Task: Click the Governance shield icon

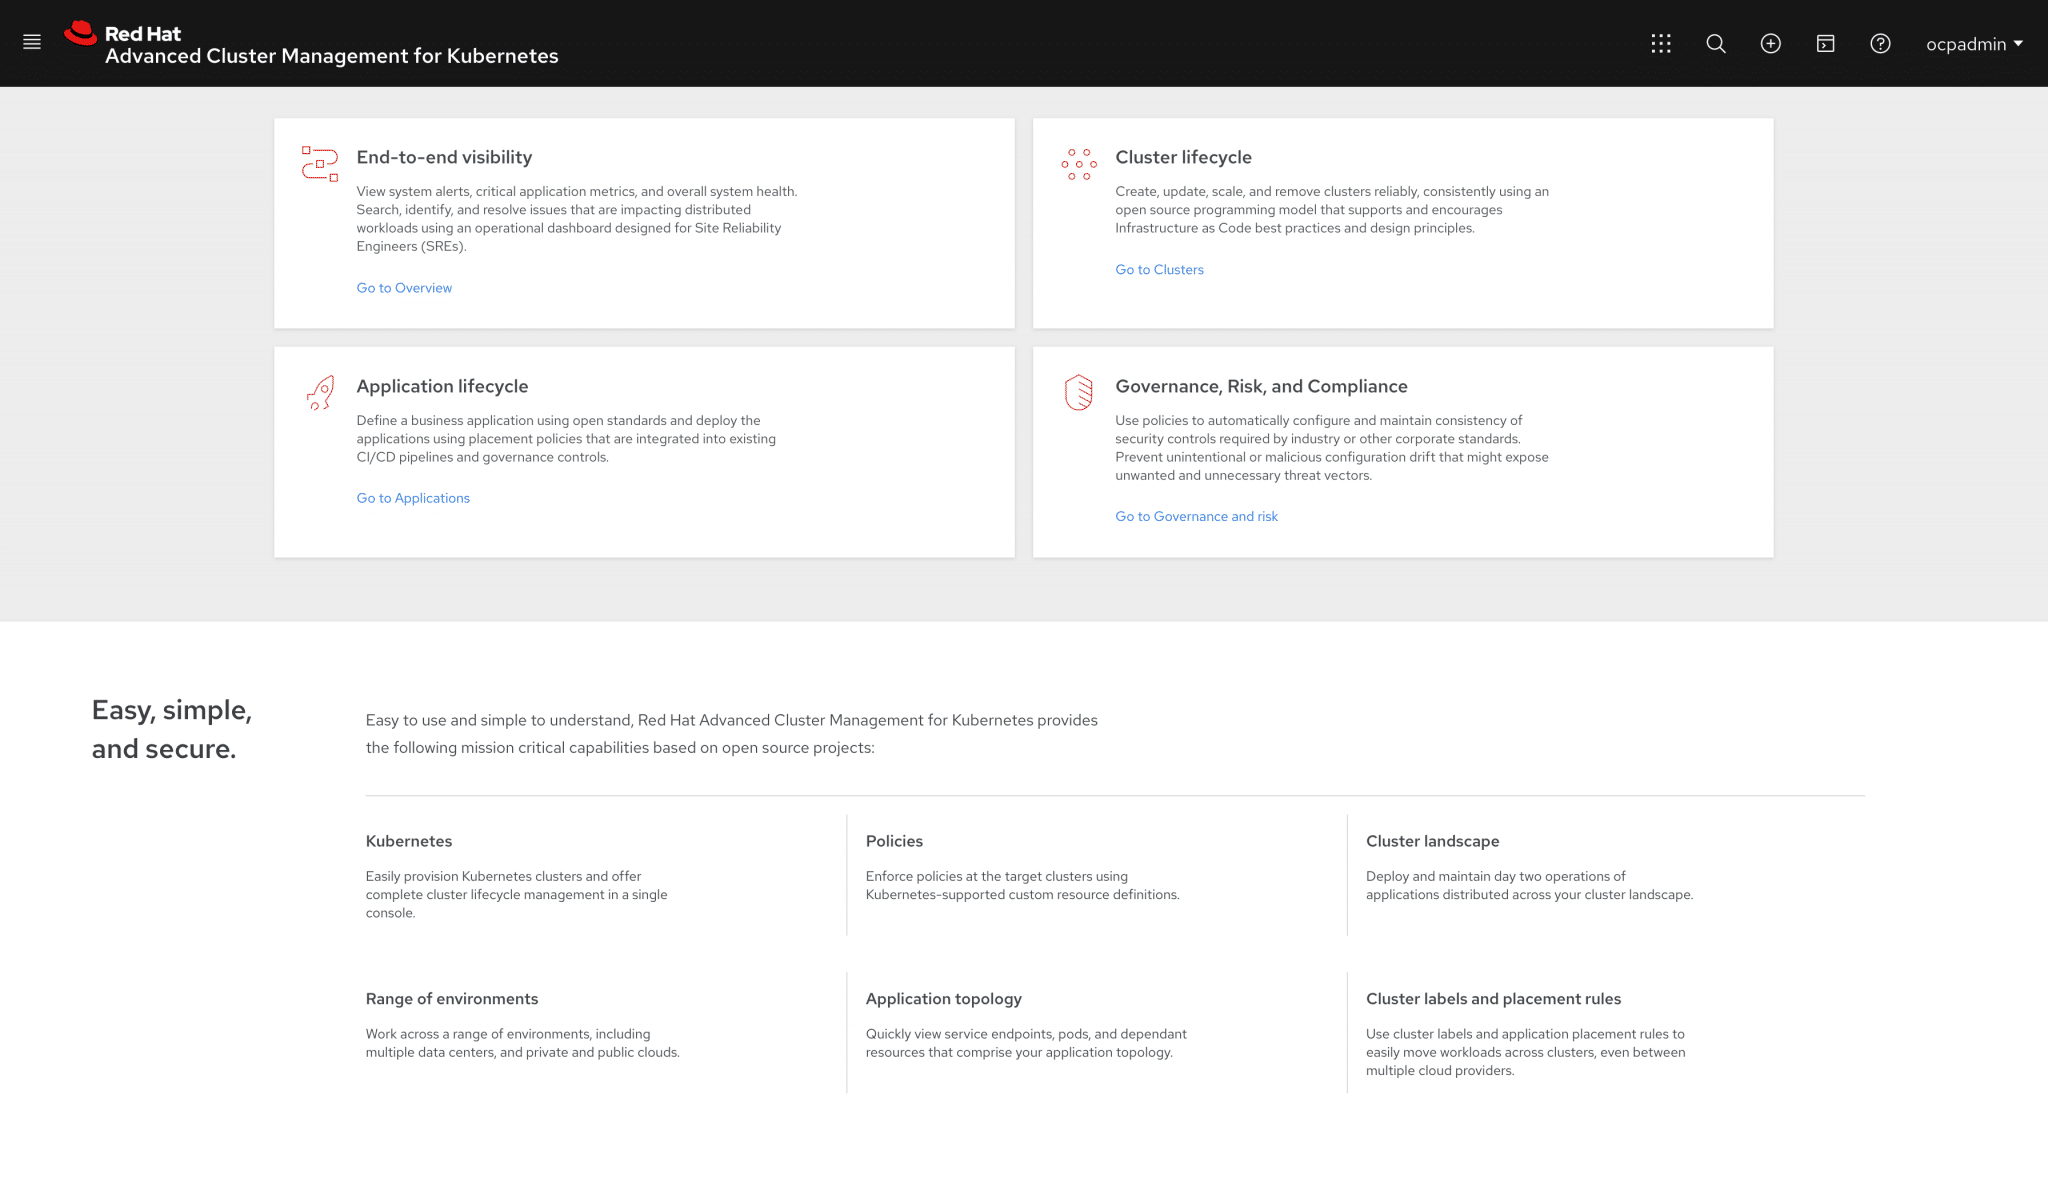Action: pos(1078,392)
